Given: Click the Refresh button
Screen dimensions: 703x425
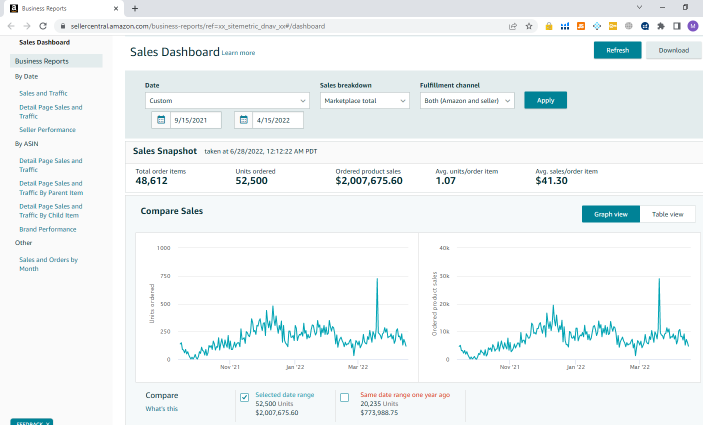Looking at the screenshot, I should coord(617,50).
